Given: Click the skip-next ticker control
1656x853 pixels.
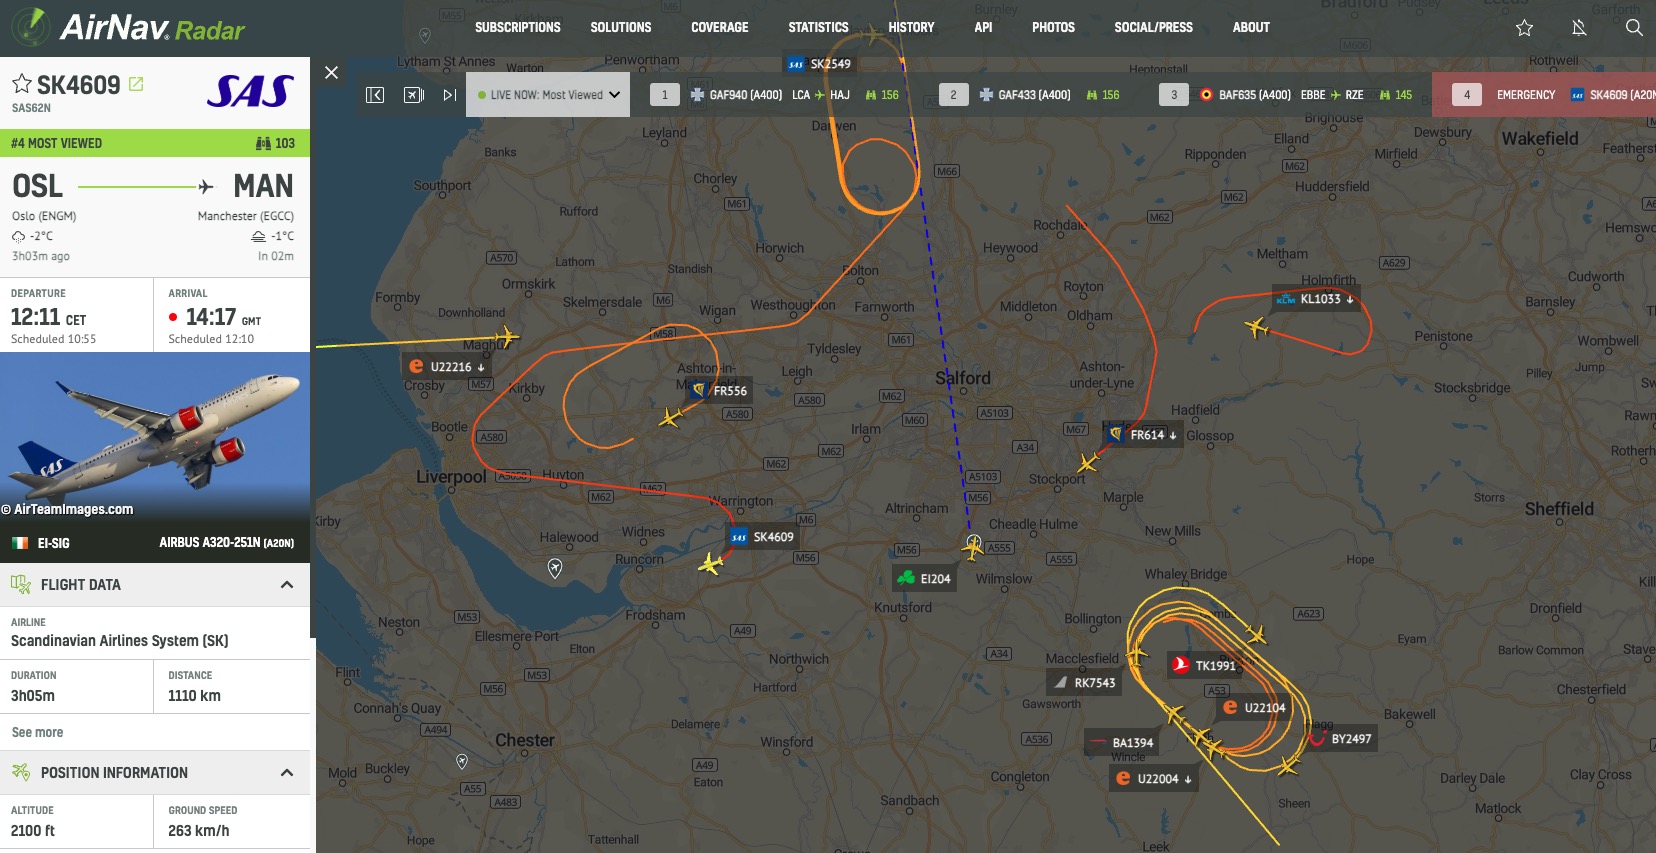Looking at the screenshot, I should tap(450, 95).
